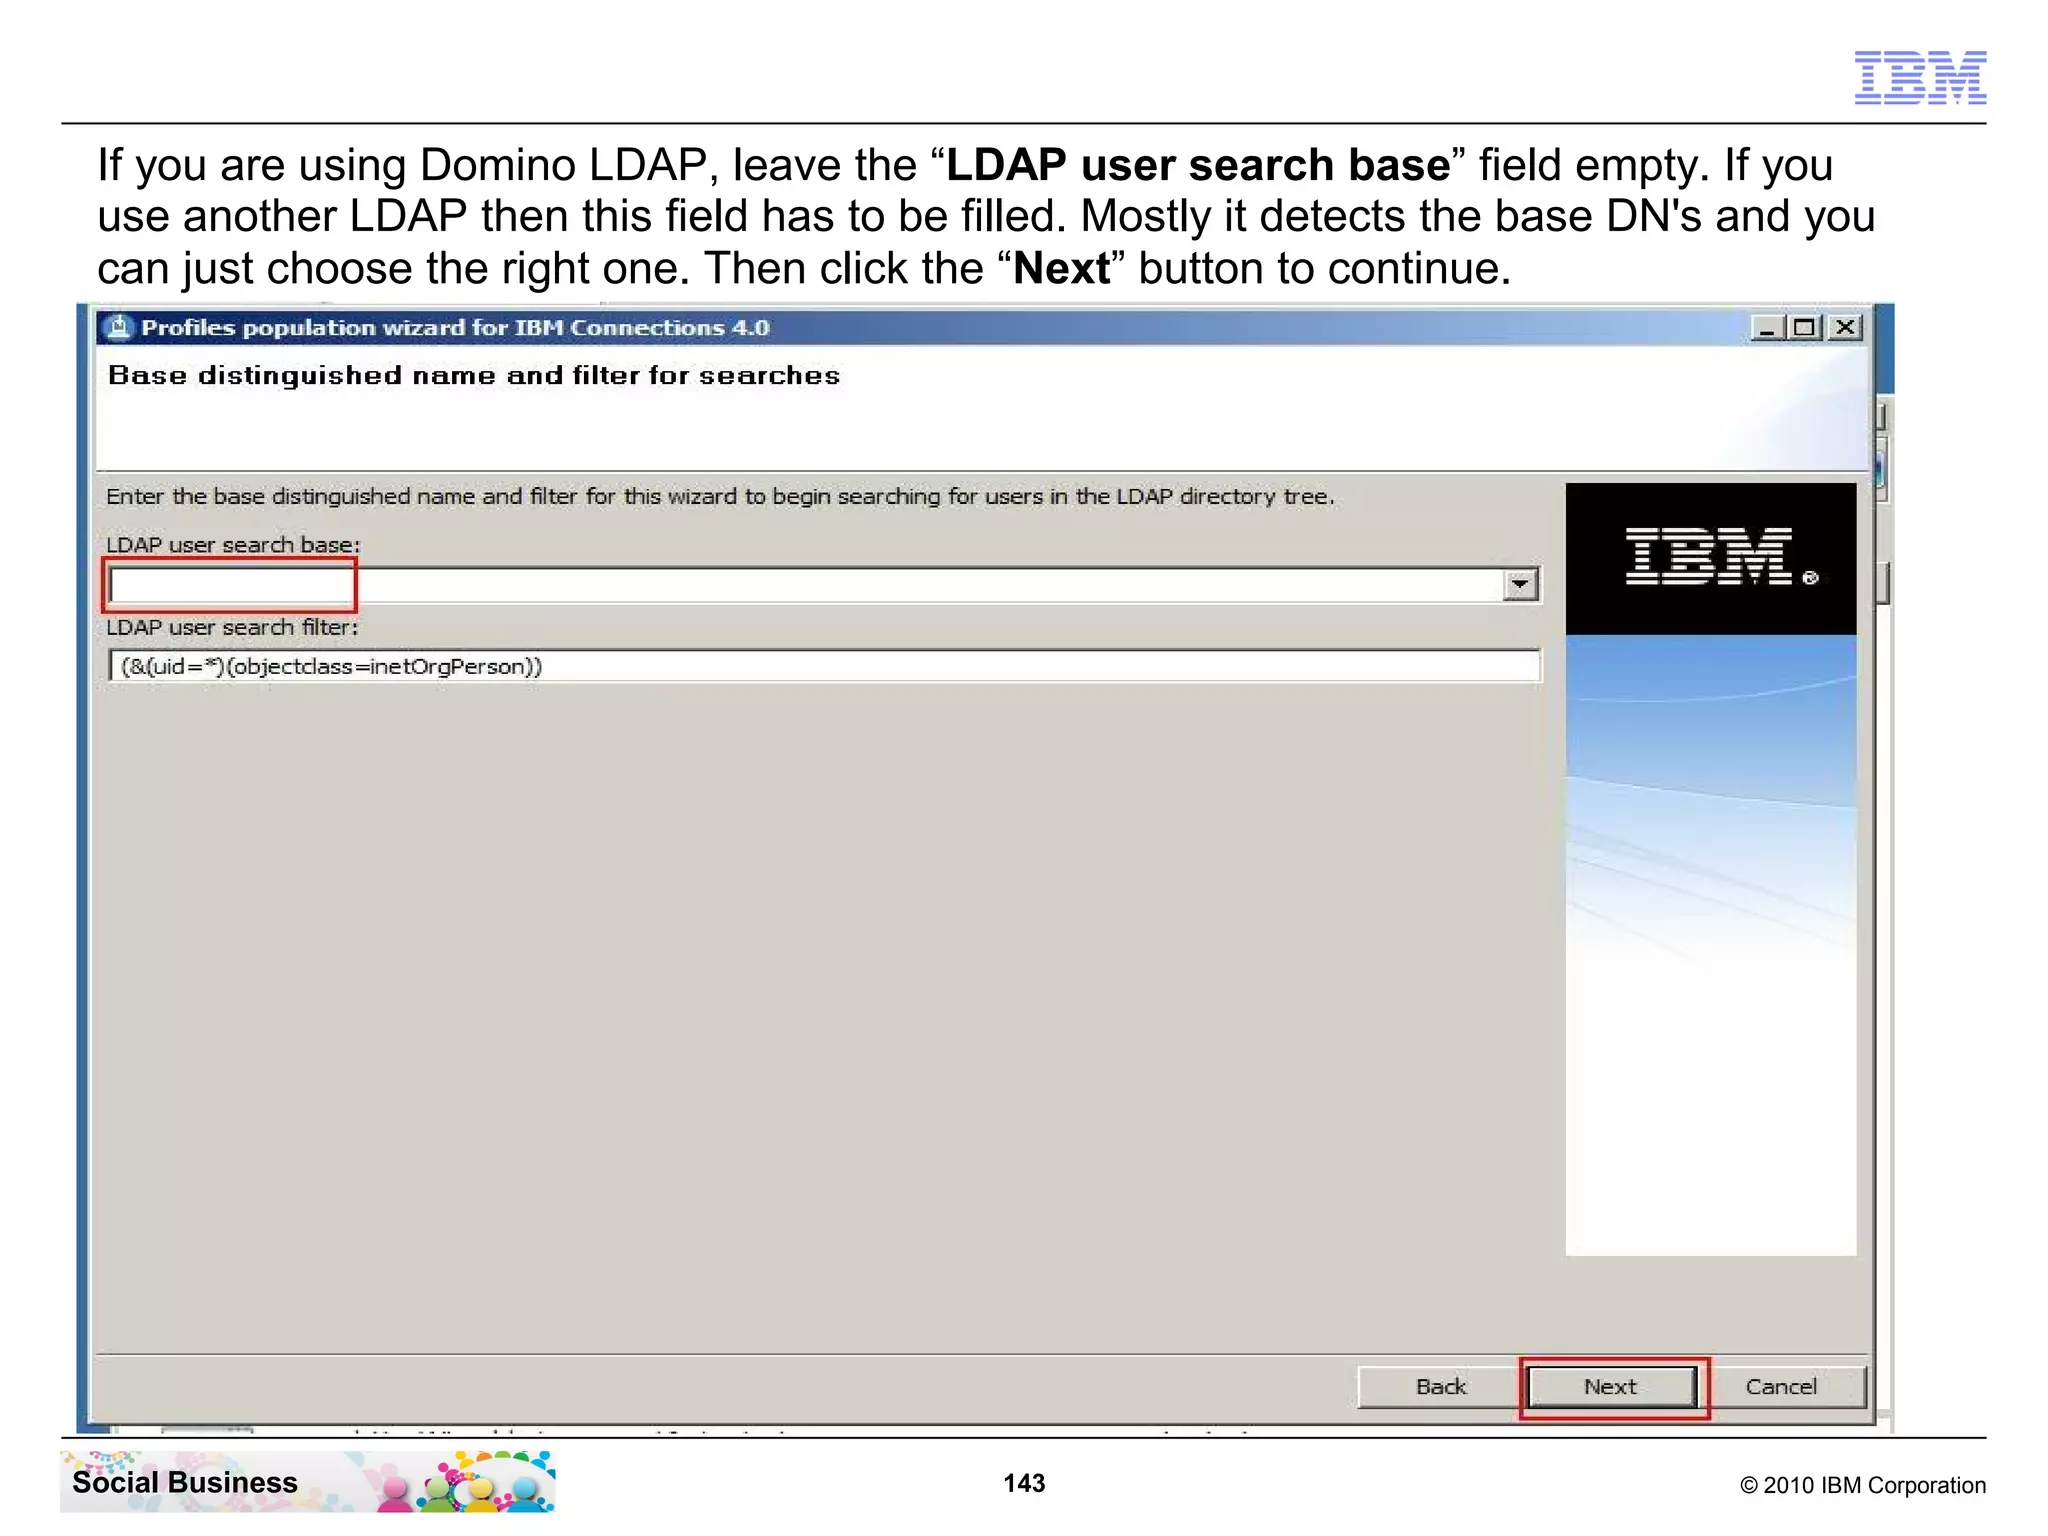
Task: Click the '© 2010 IBM Corporation' footer text
Action: tap(1863, 1485)
